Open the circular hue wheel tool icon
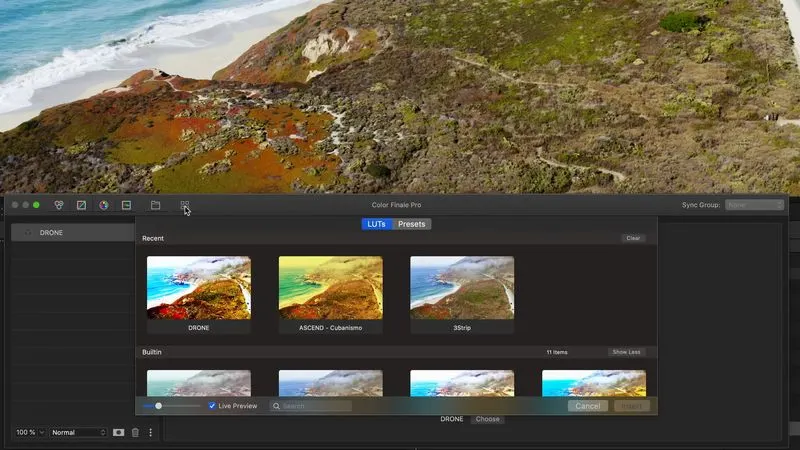This screenshot has height=450, width=800. coord(103,205)
